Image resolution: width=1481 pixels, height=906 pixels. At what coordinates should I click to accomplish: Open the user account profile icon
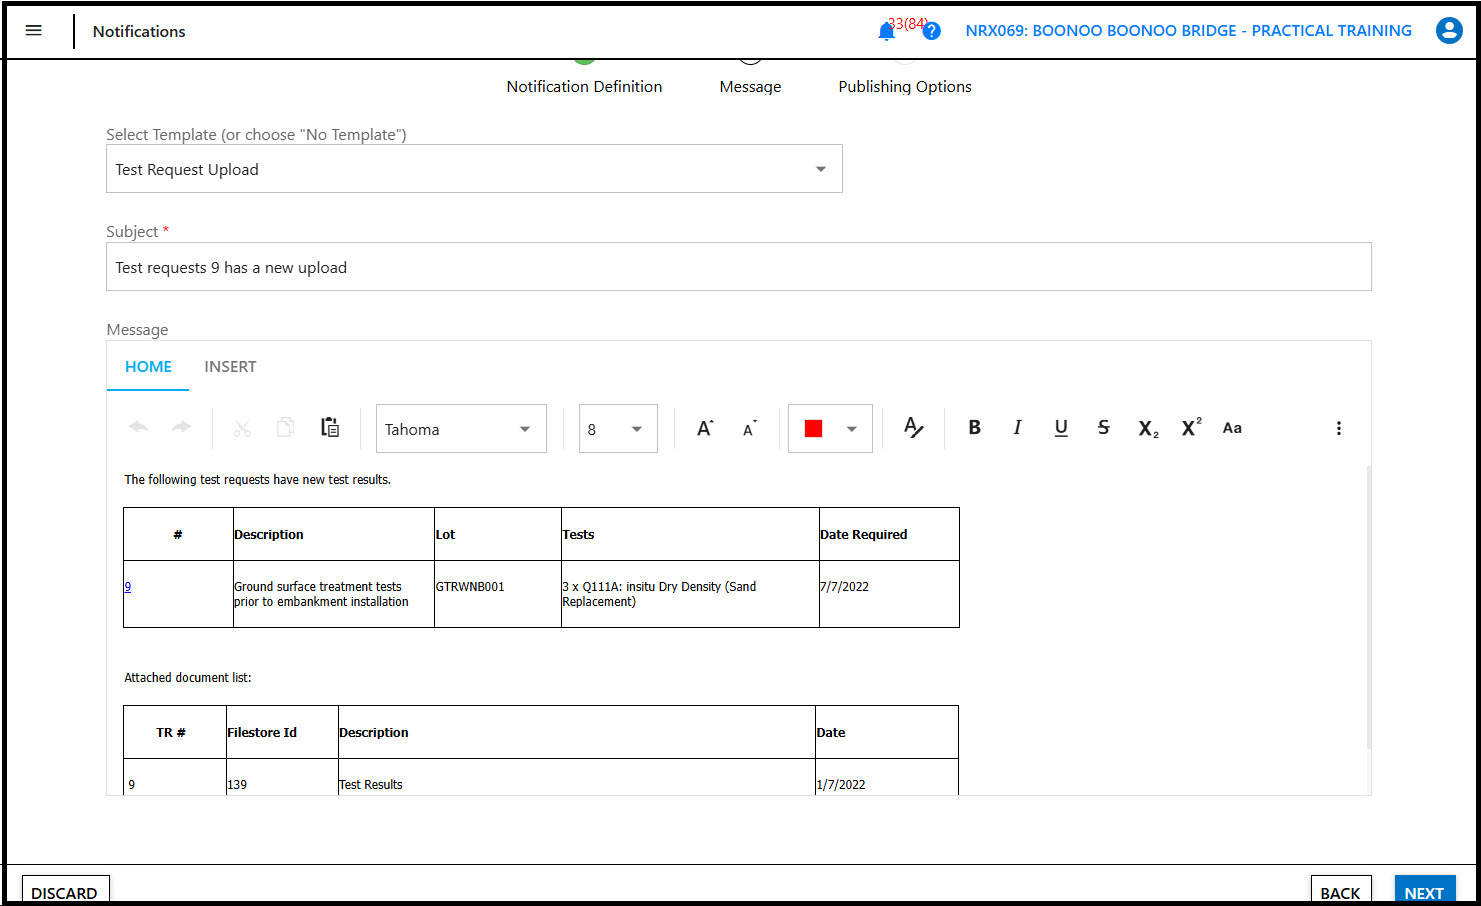pos(1448,31)
